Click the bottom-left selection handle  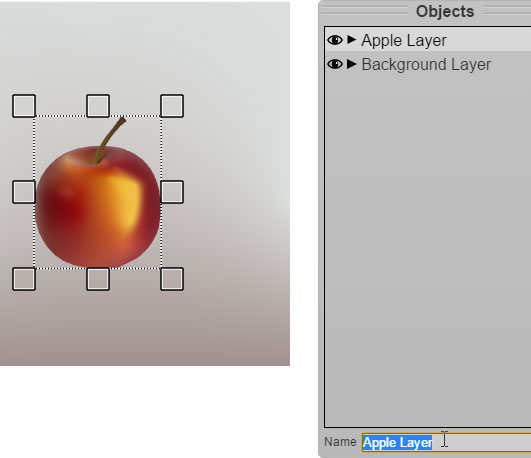click(x=24, y=279)
